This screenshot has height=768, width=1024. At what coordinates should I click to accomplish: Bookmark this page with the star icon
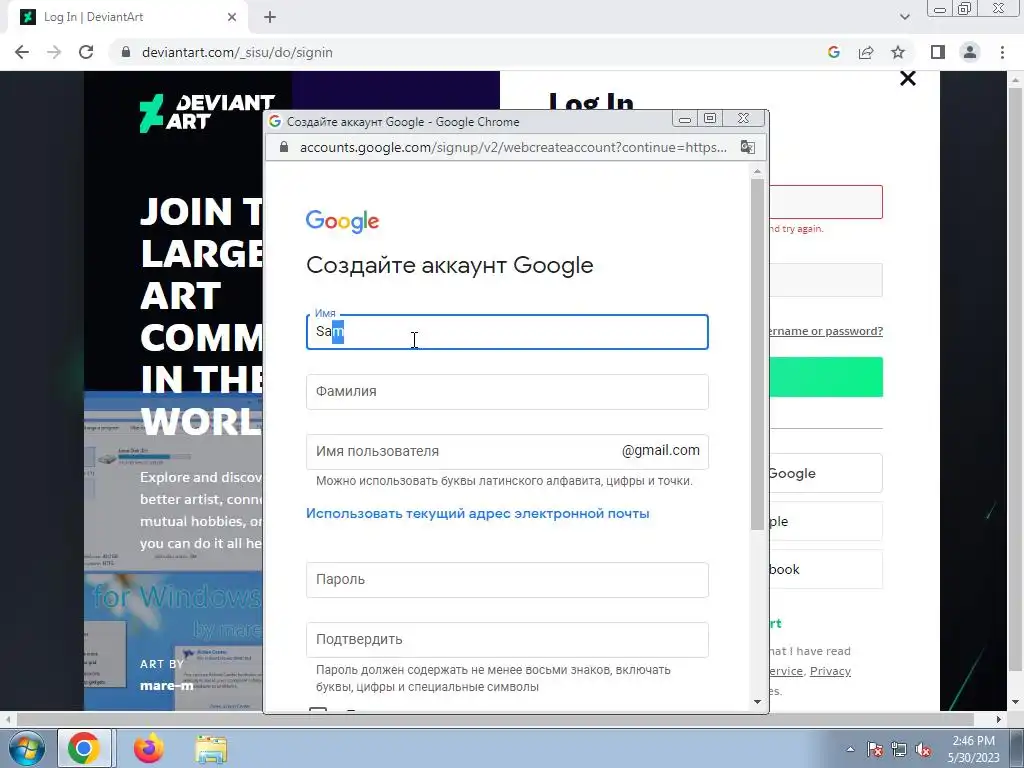(898, 52)
